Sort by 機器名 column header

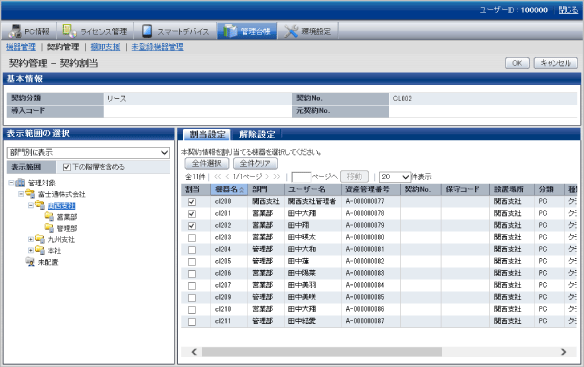tap(229, 189)
